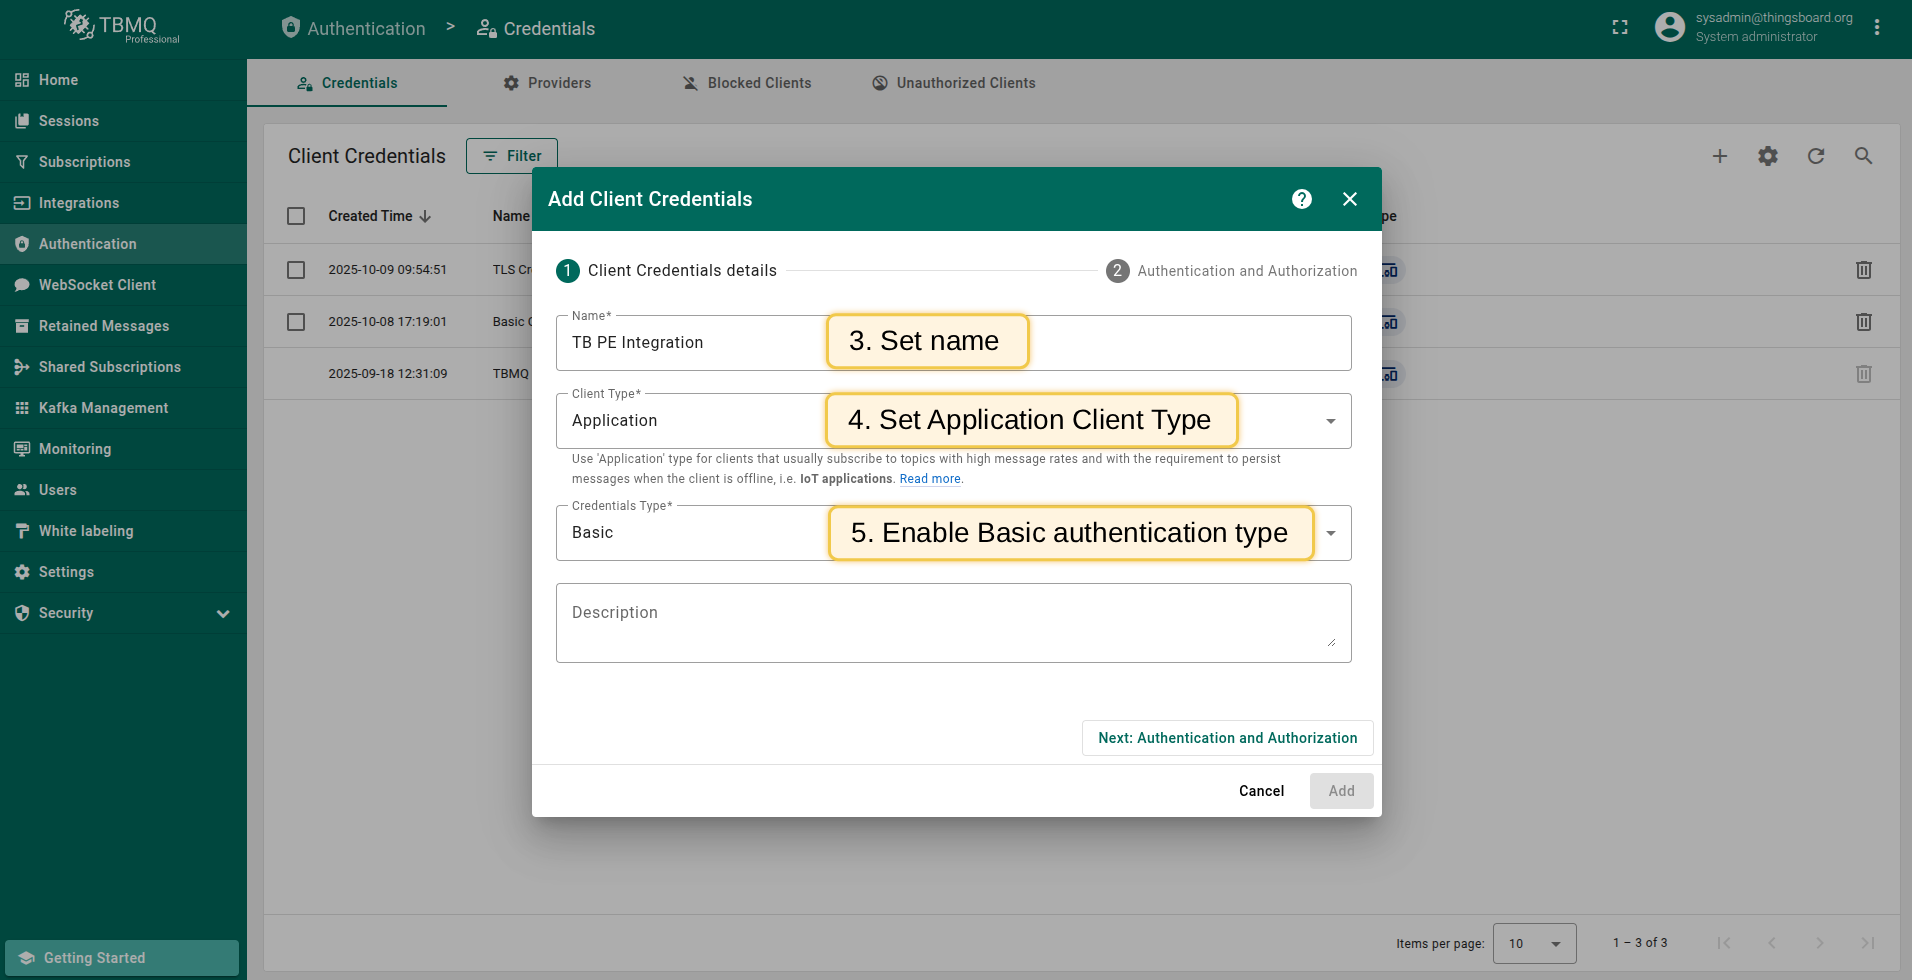Click the fullscreen toggle icon in header

pyautogui.click(x=1620, y=28)
